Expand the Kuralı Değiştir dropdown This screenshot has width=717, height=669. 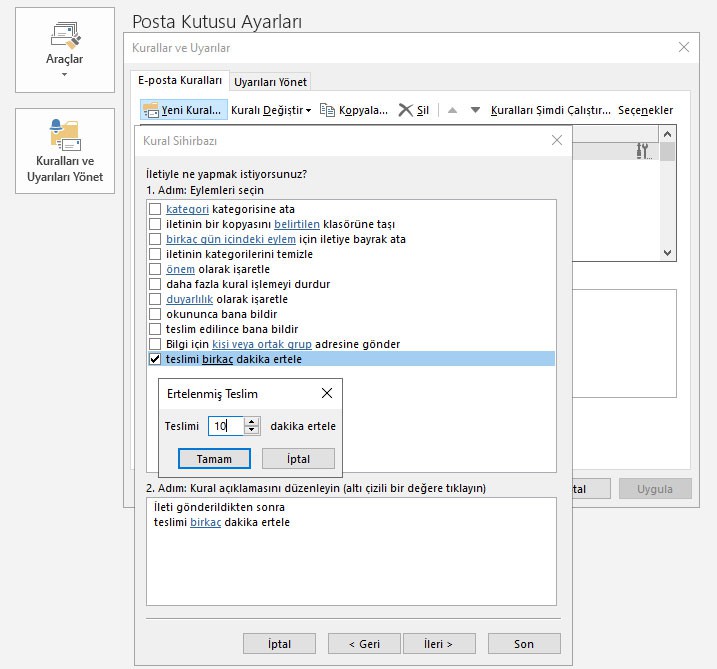pyautogui.click(x=271, y=110)
